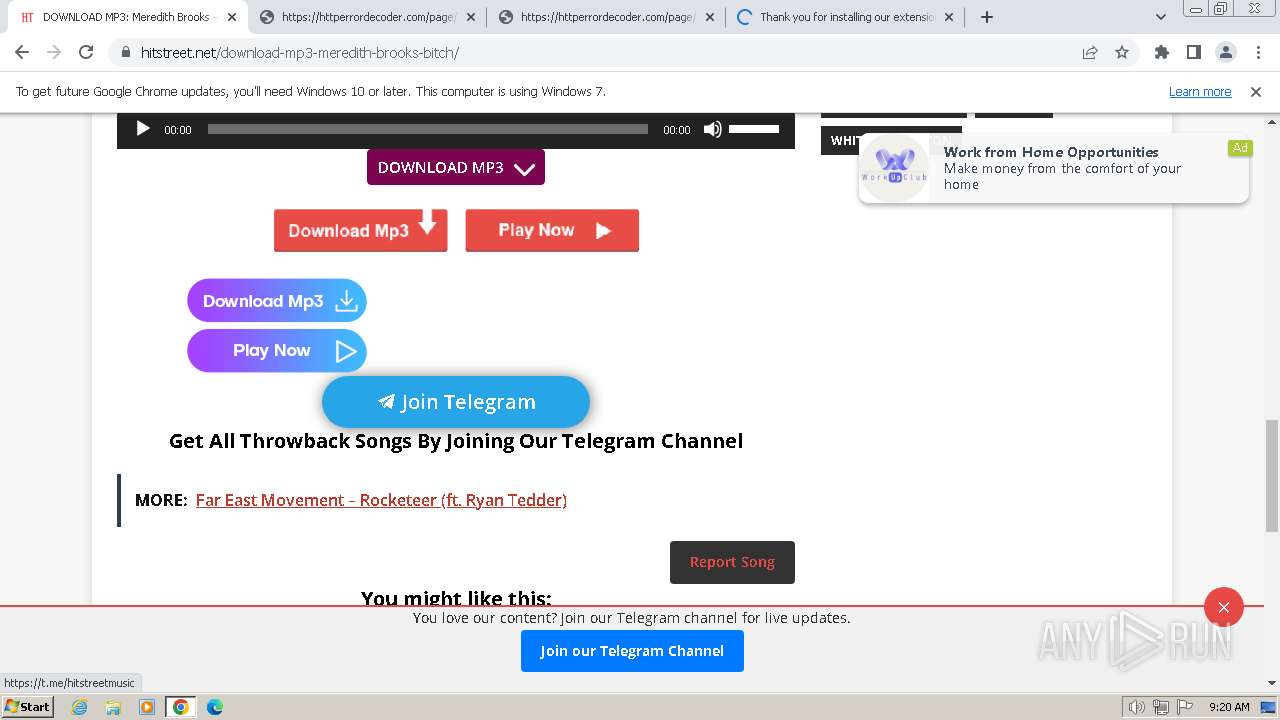1280x720 pixels.
Task: Expand the purple DOWNLOAD MP3 dropdown
Action: tap(456, 167)
